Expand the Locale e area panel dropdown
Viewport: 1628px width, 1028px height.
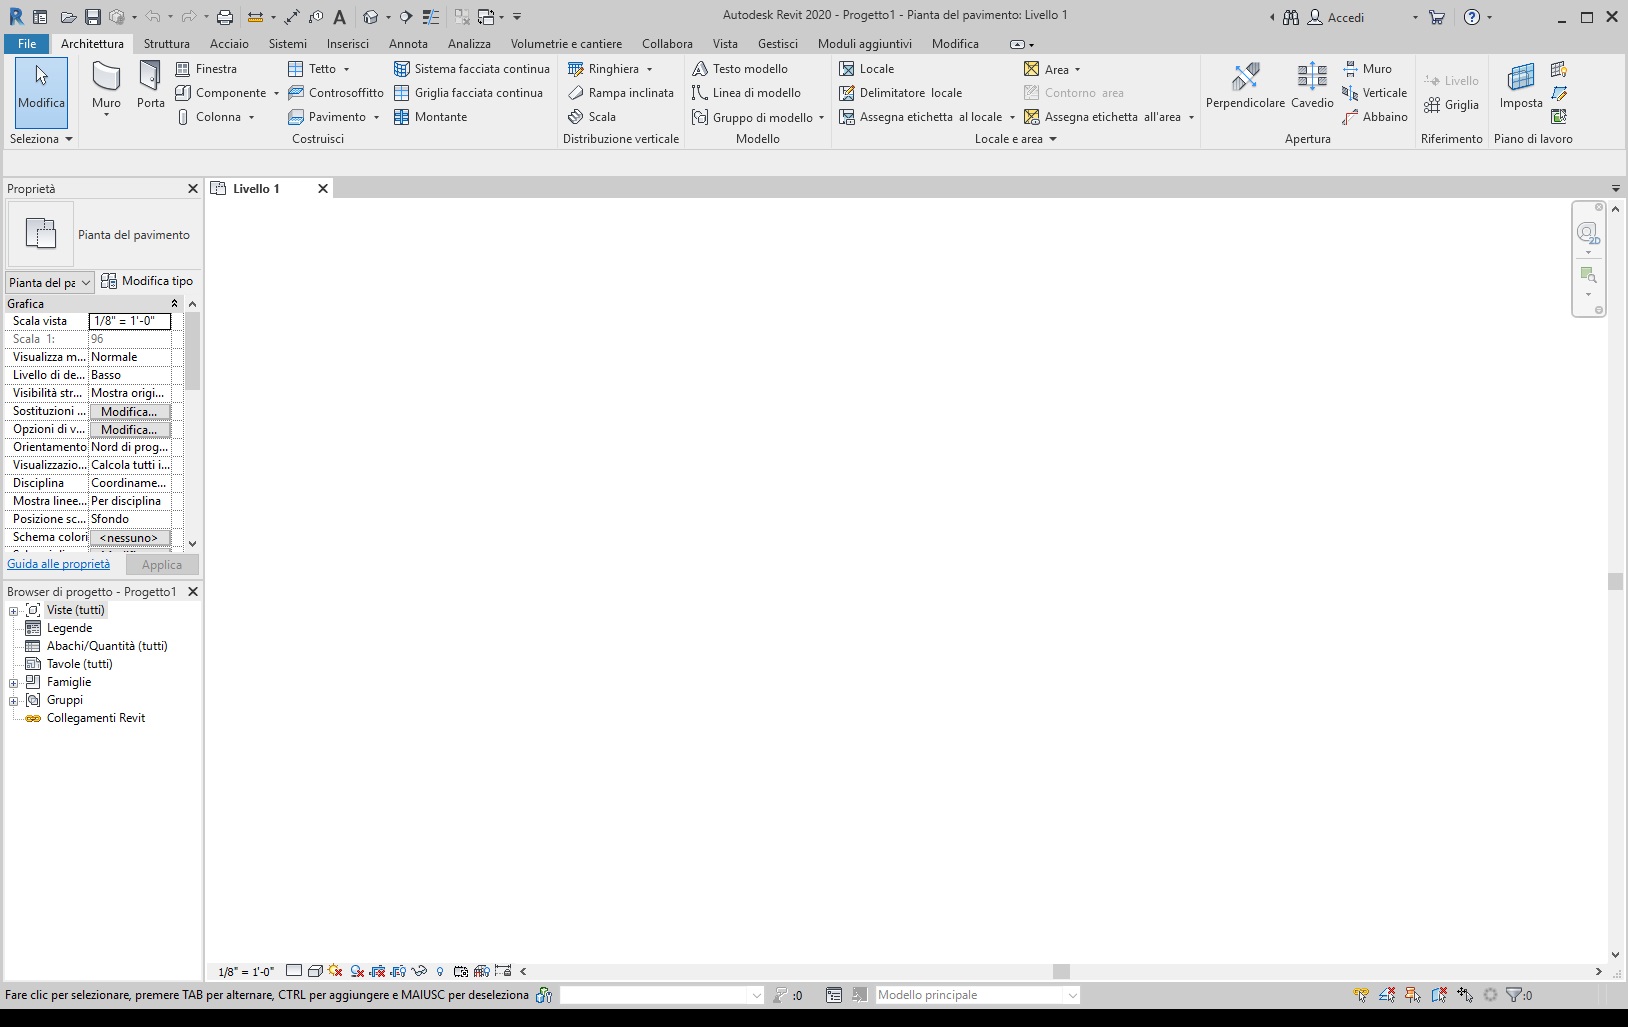pyautogui.click(x=1016, y=139)
